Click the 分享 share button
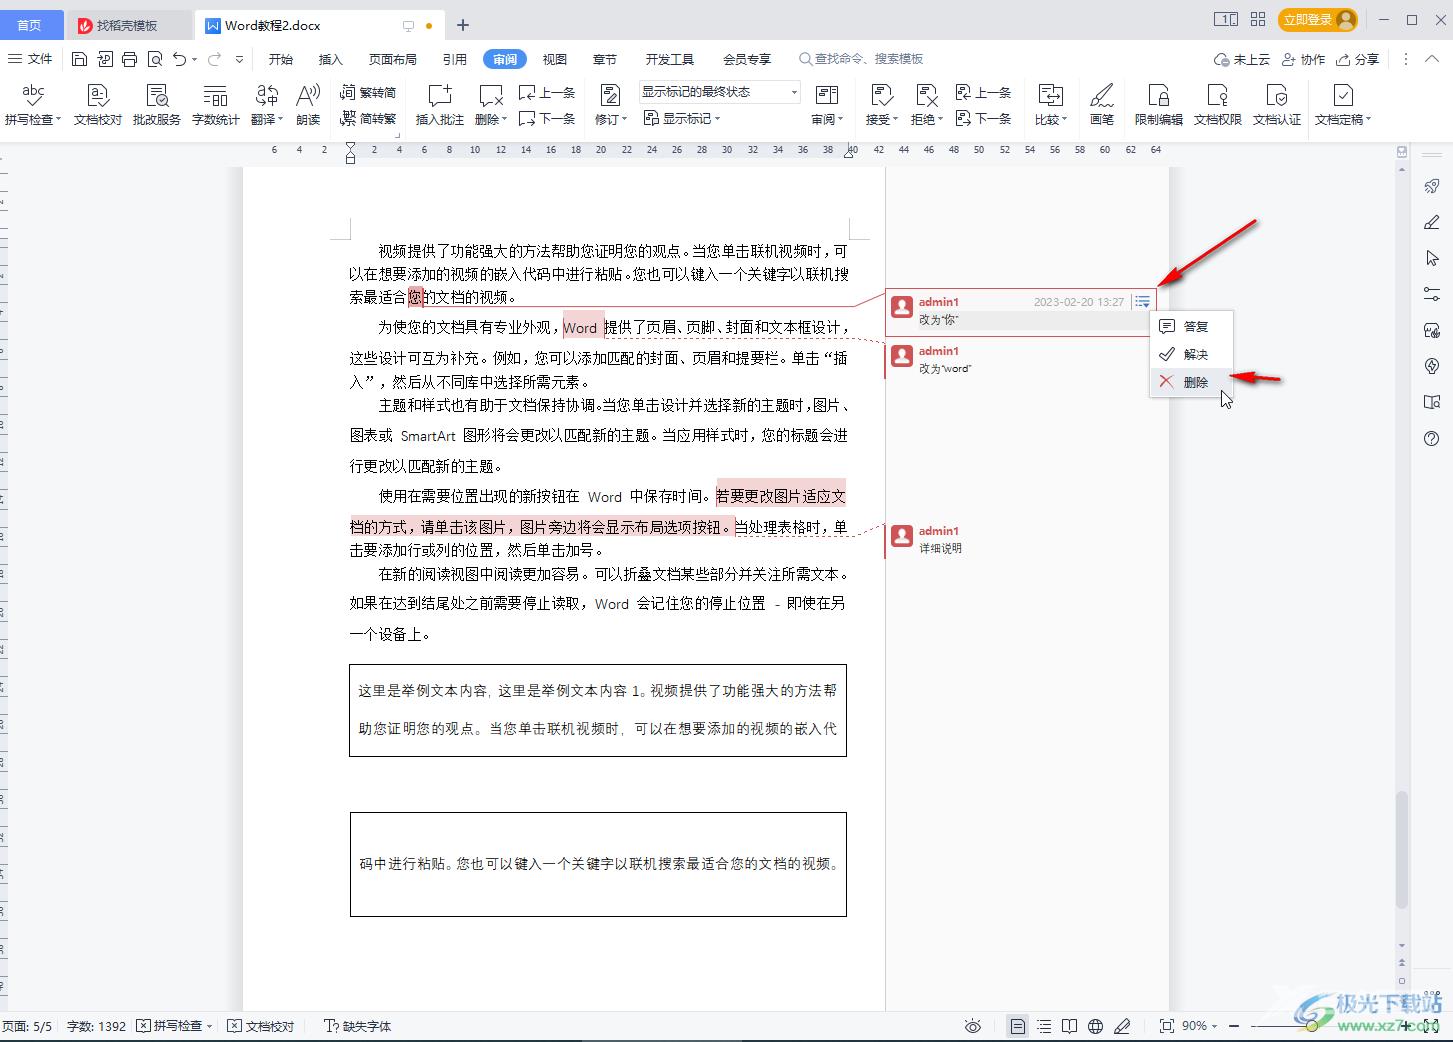 (1358, 59)
